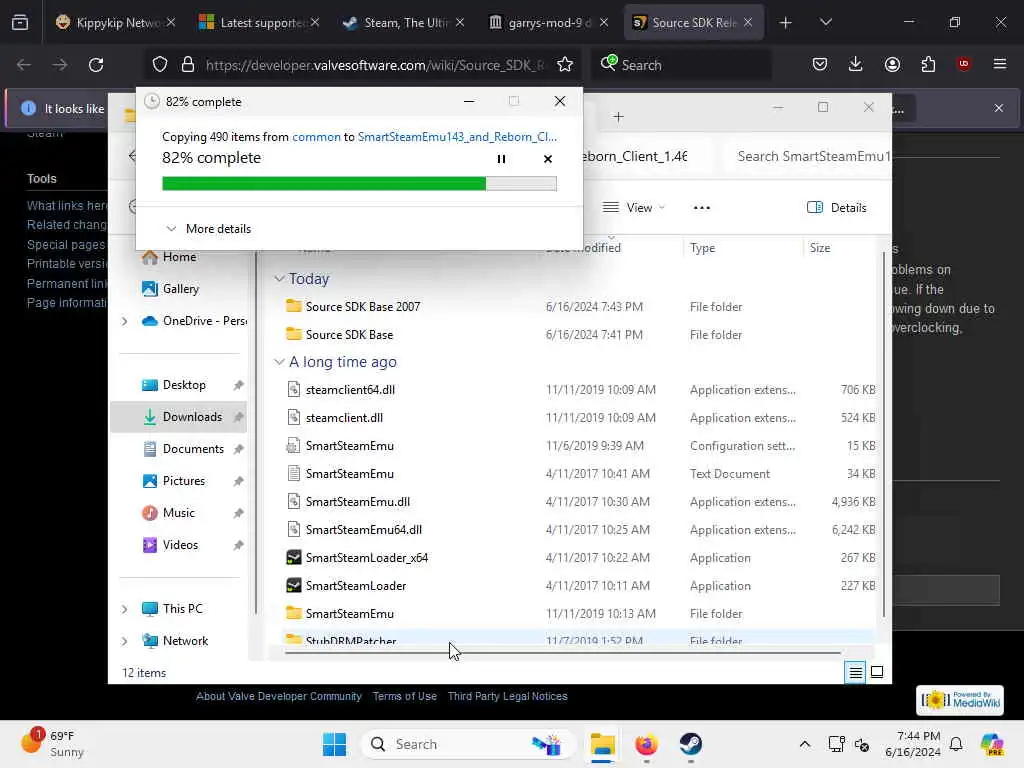Viewport: 1024px width, 768px height.
Task: Select steamclient64.dll file
Action: pyautogui.click(x=350, y=390)
